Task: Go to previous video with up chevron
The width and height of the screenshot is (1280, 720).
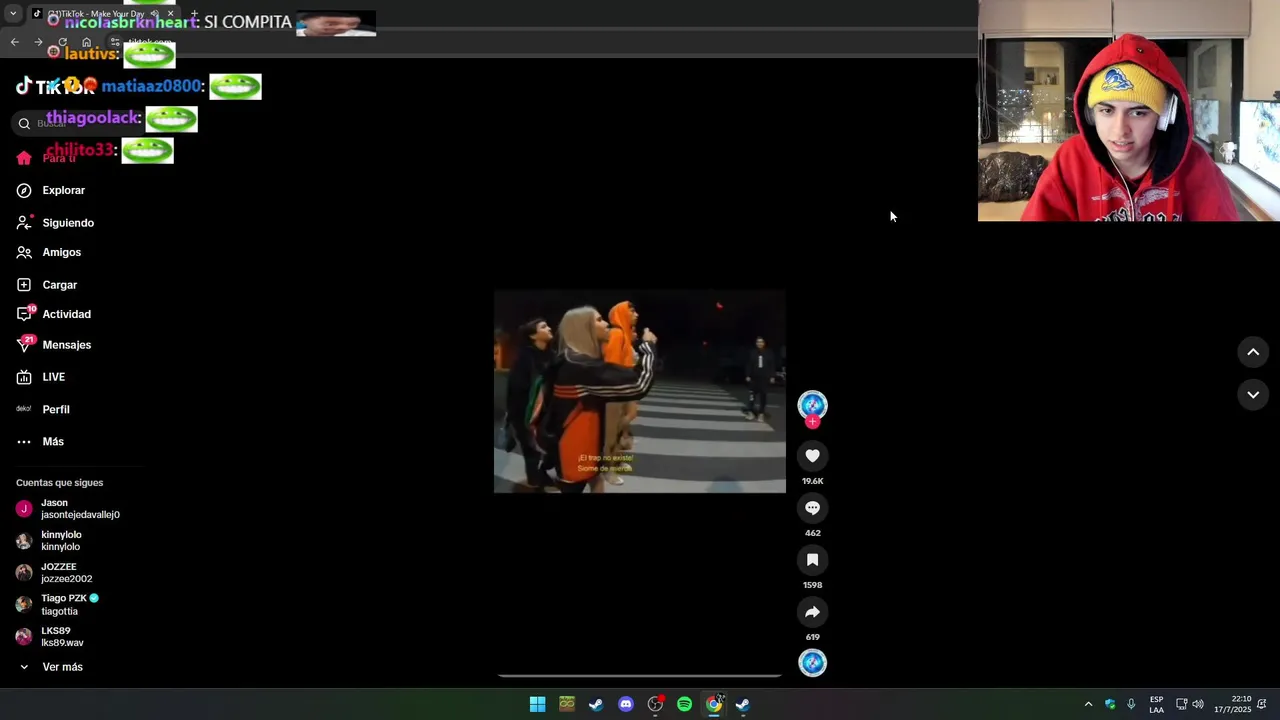Action: [1253, 352]
